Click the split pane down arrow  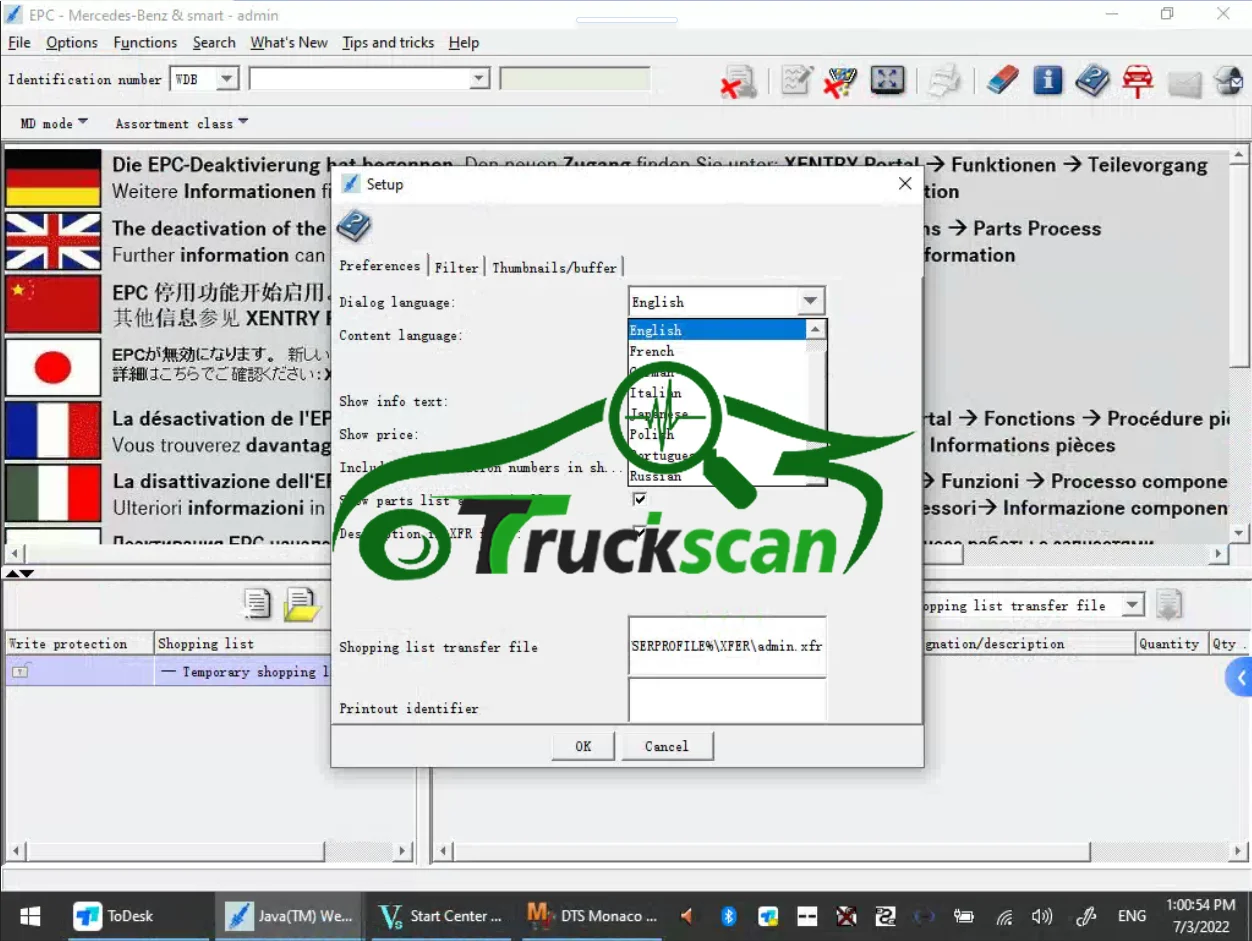(27, 573)
